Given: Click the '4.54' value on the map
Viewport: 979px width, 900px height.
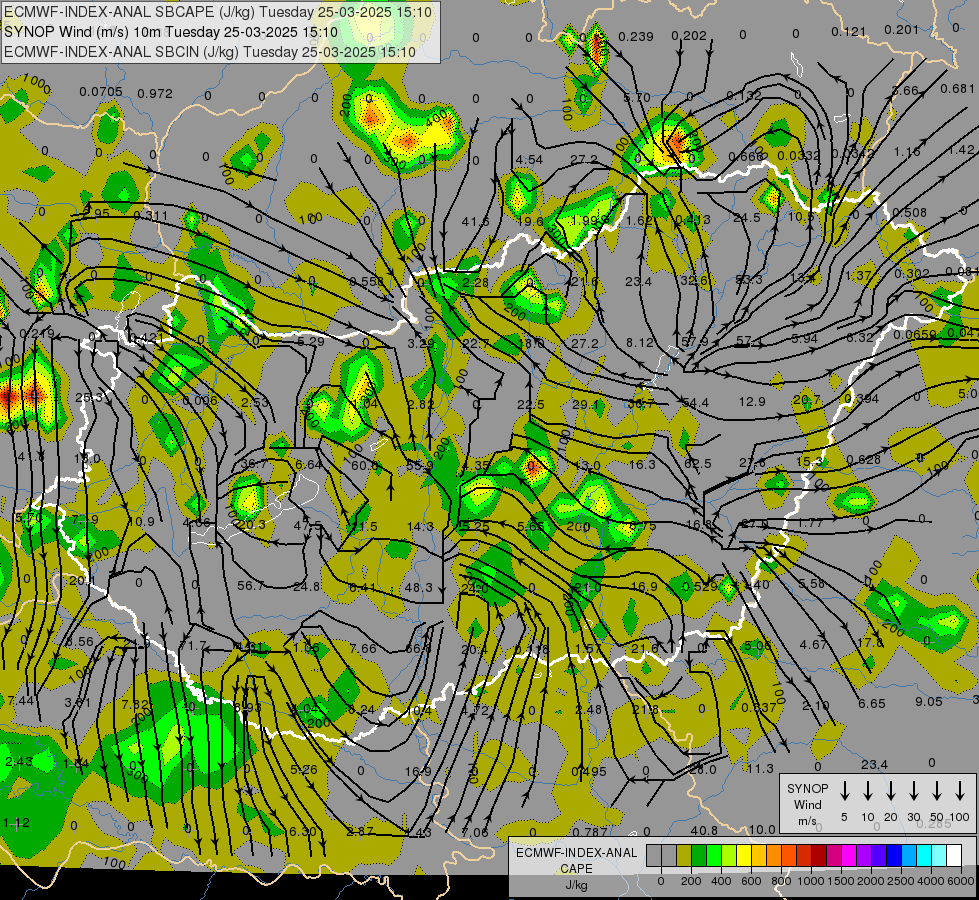Looking at the screenshot, I should tap(529, 160).
